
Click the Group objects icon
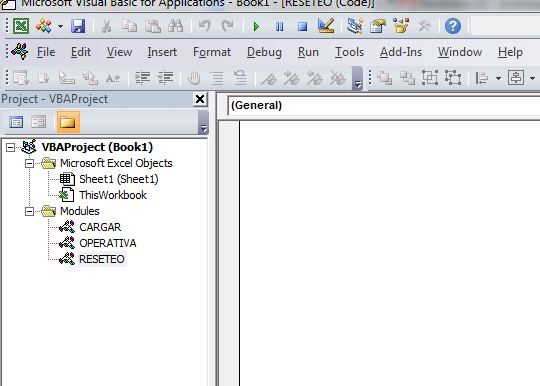[x=430, y=78]
